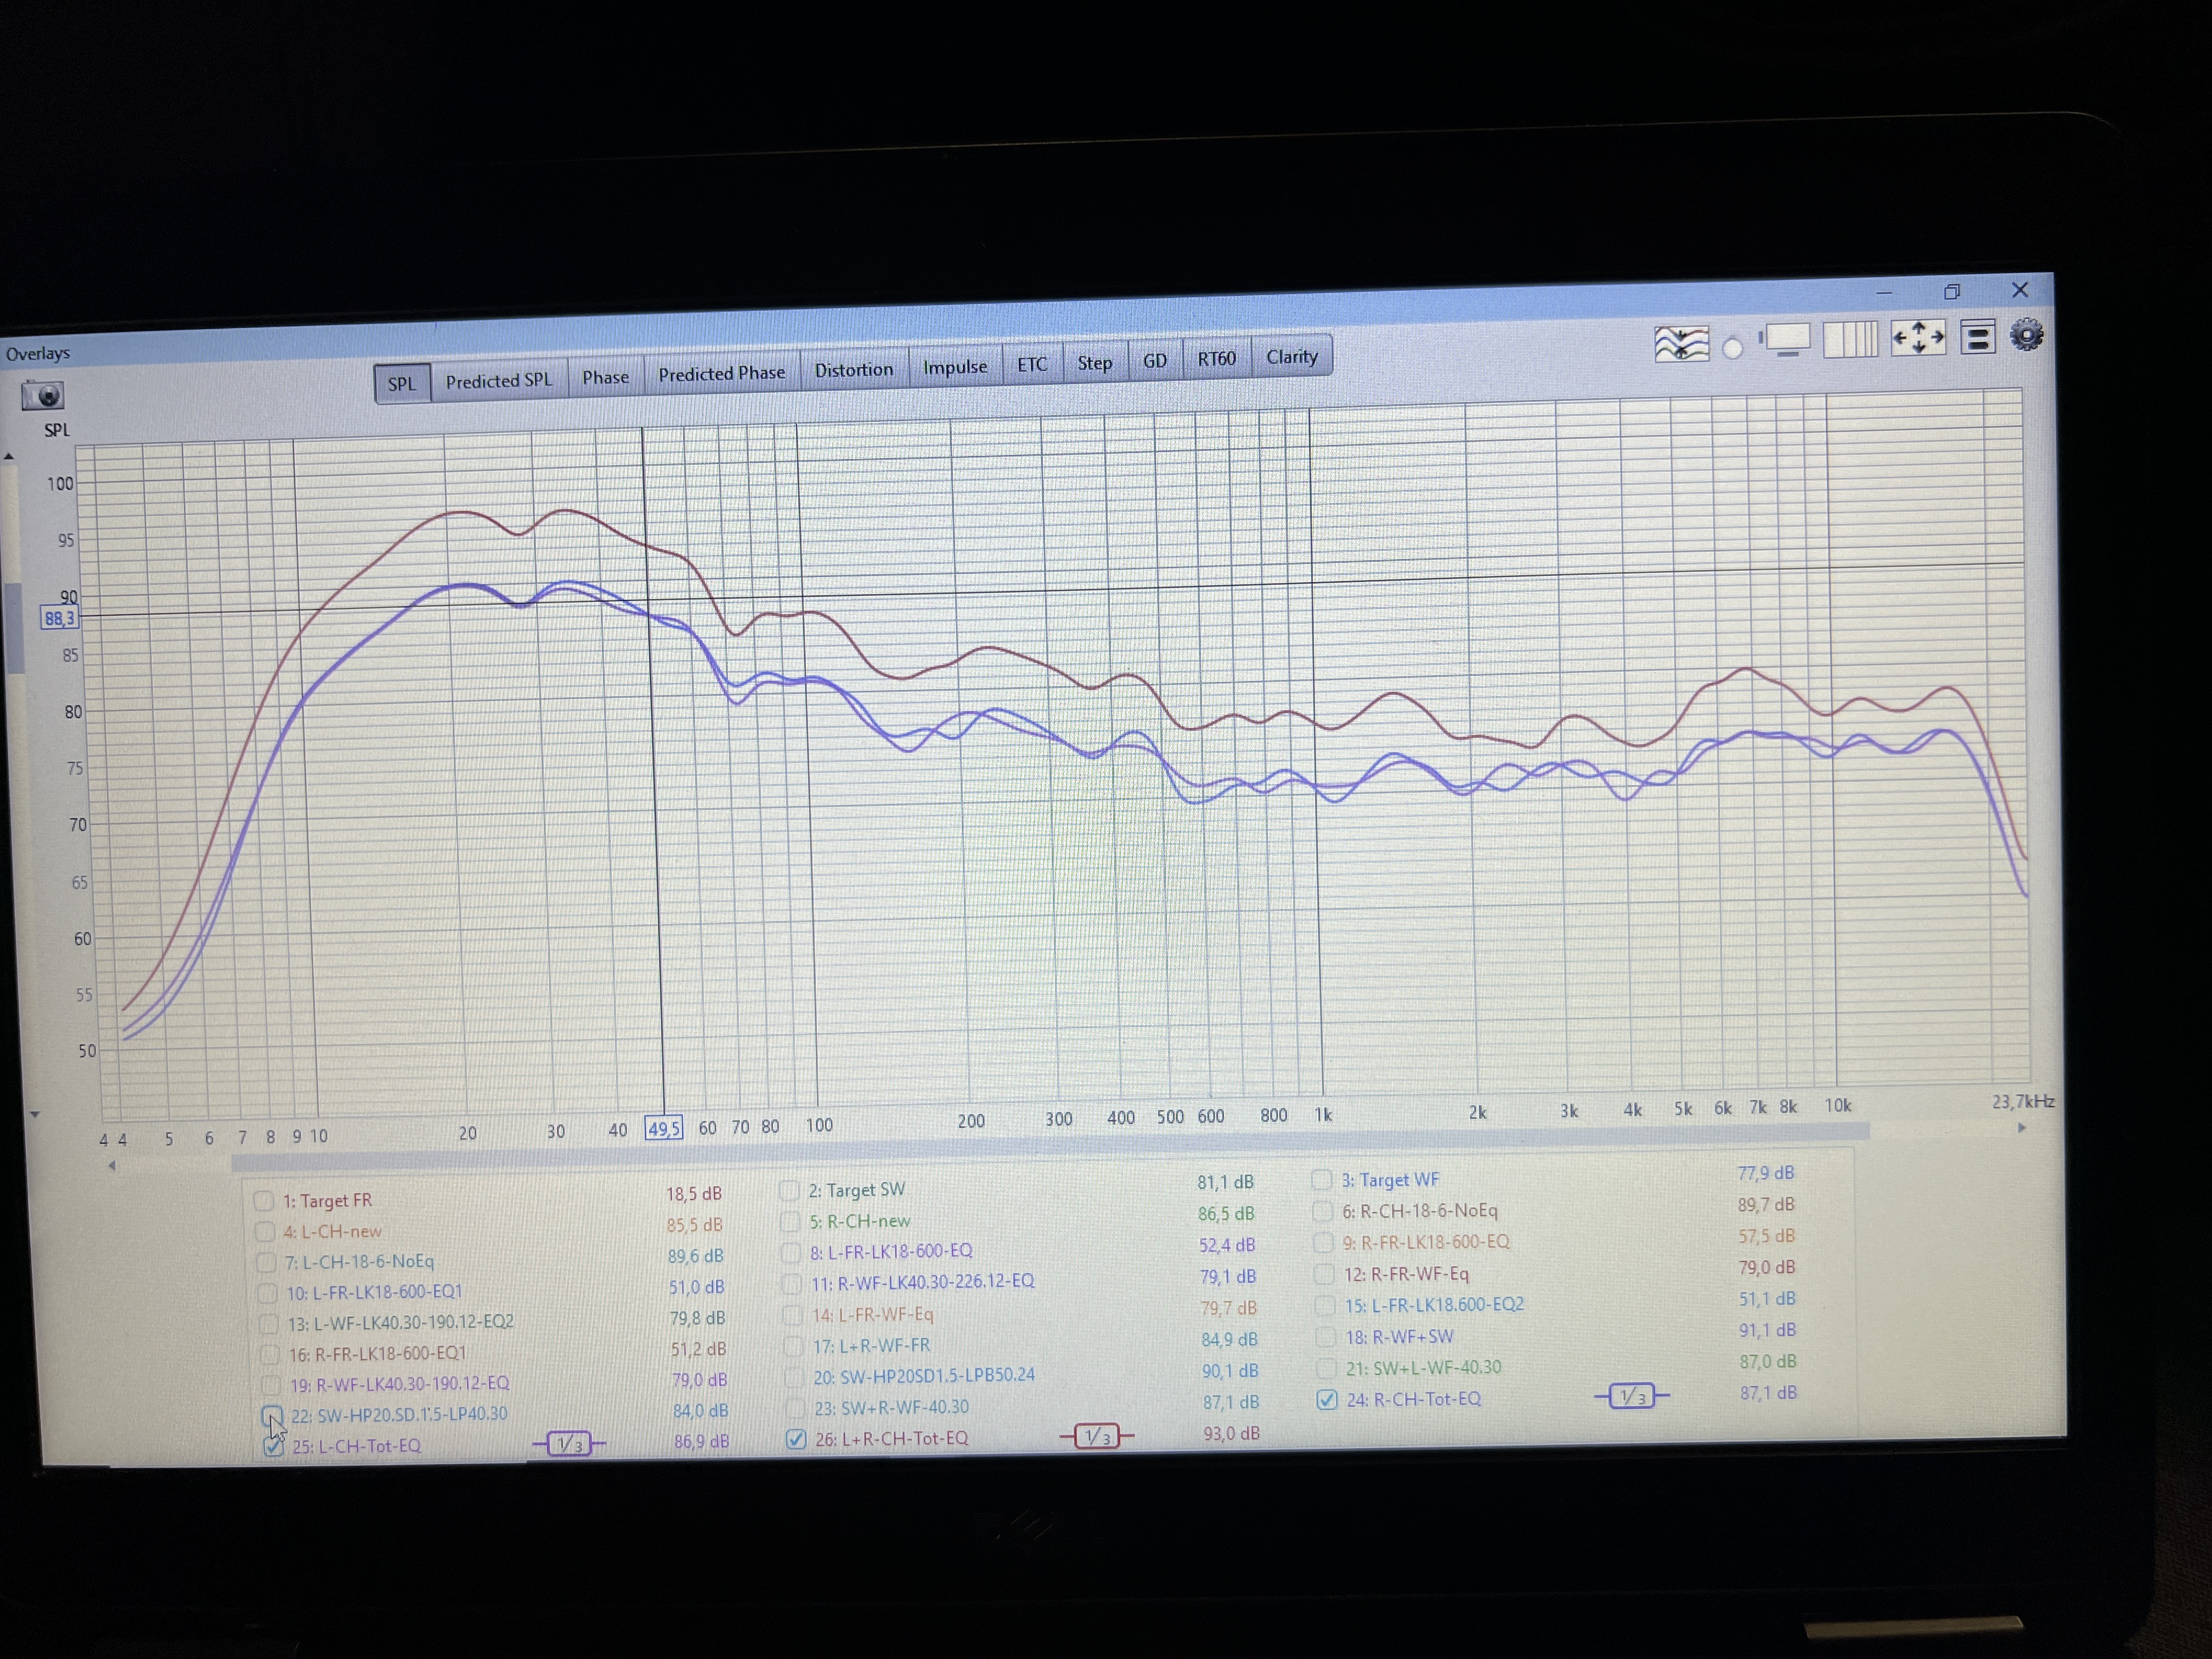2212x1659 pixels.
Task: Toggle frequency axis log/linear icon
Action: (1850, 339)
